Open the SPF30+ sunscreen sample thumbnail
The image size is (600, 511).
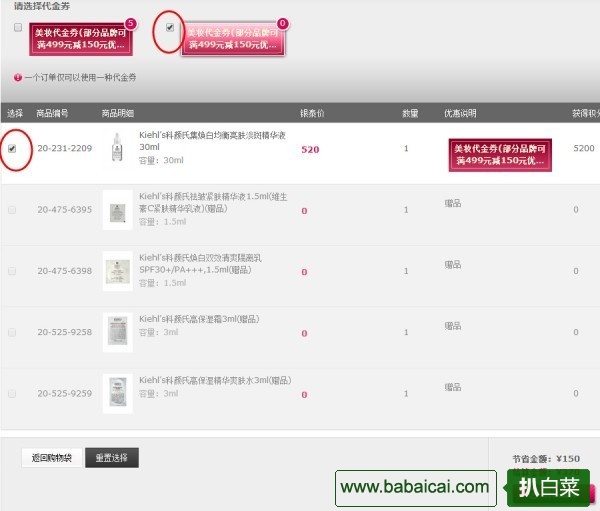click(x=117, y=271)
